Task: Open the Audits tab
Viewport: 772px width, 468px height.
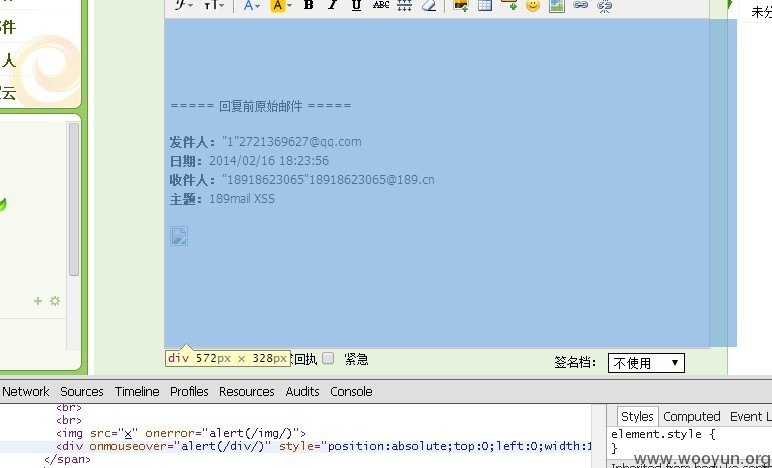Action: point(302,392)
